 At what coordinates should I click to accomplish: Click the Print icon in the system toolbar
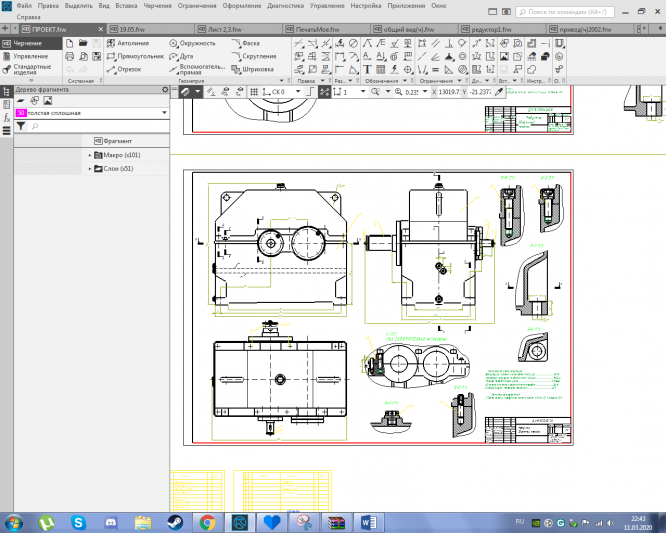68,57
